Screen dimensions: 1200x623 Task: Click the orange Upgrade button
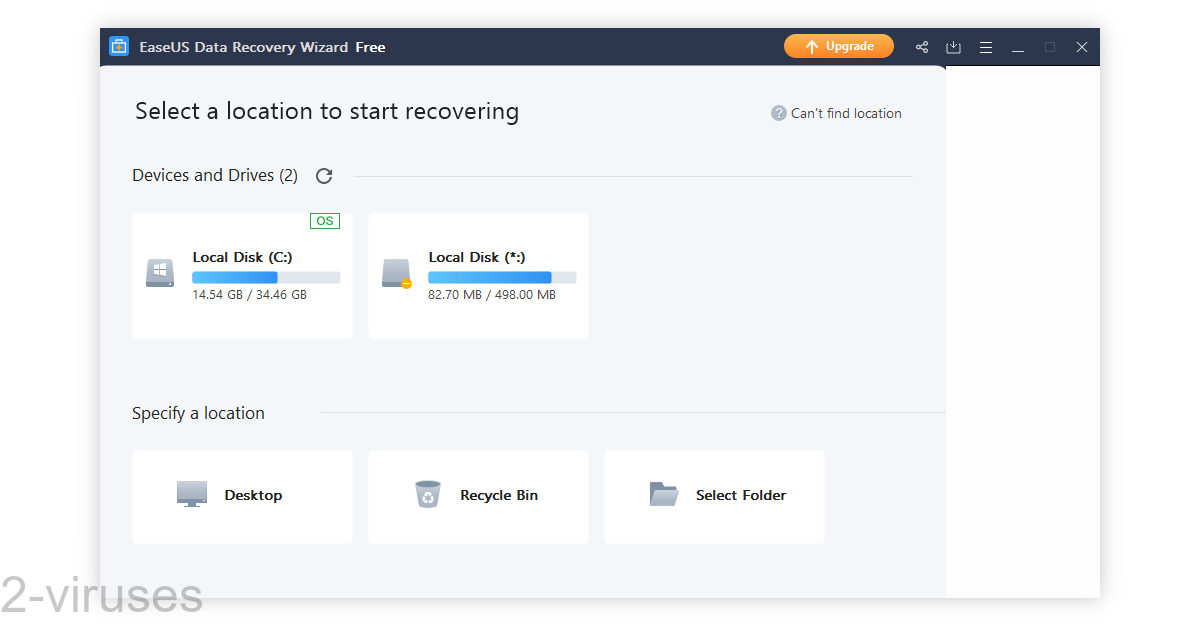(838, 47)
